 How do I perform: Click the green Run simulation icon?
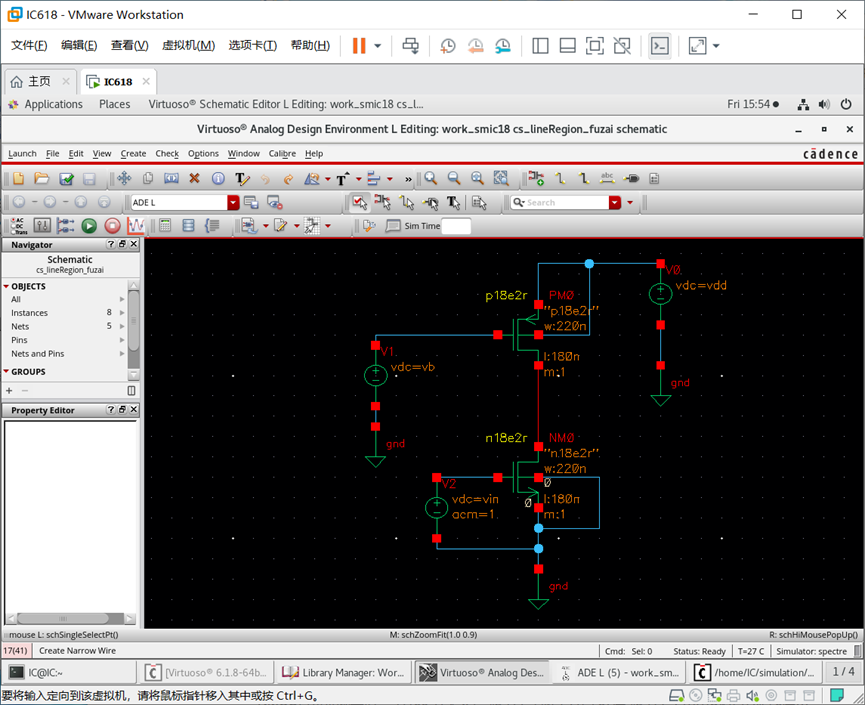point(89,226)
